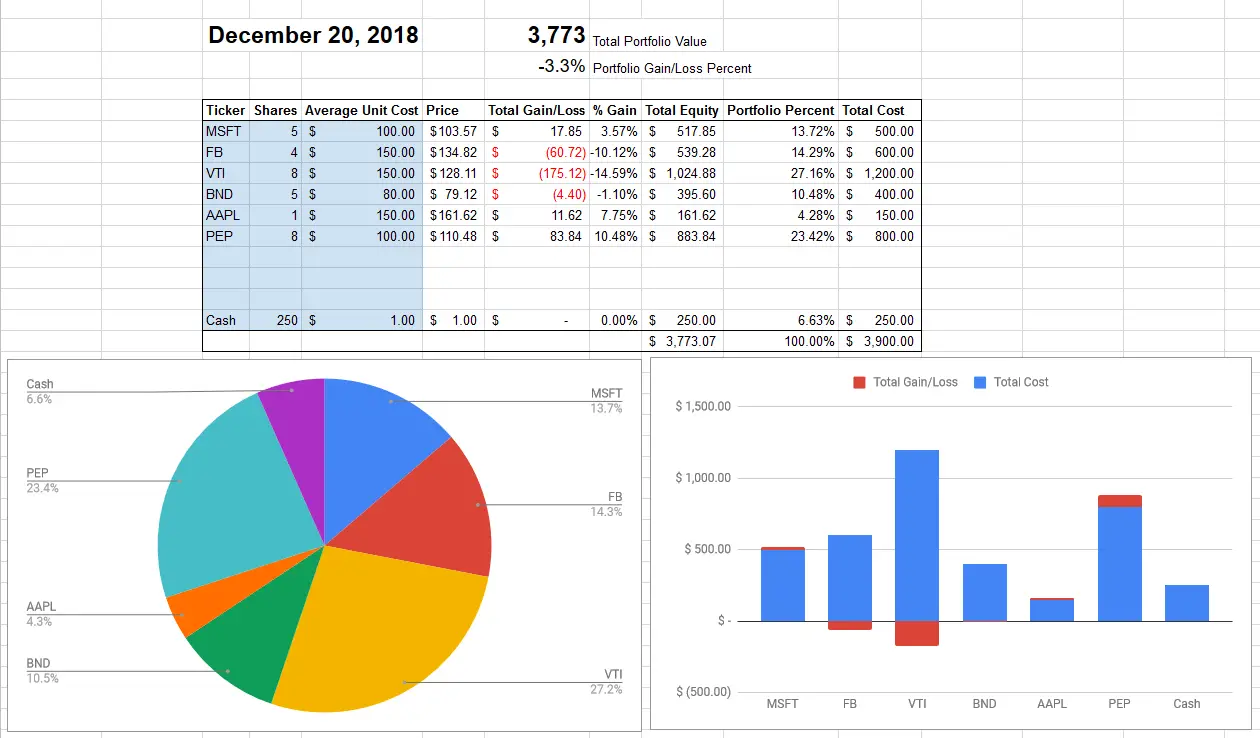Viewport: 1260px width, 738px height.
Task: Click the 'Portfolio Gain/Loss Percent' label
Action: [x=672, y=68]
